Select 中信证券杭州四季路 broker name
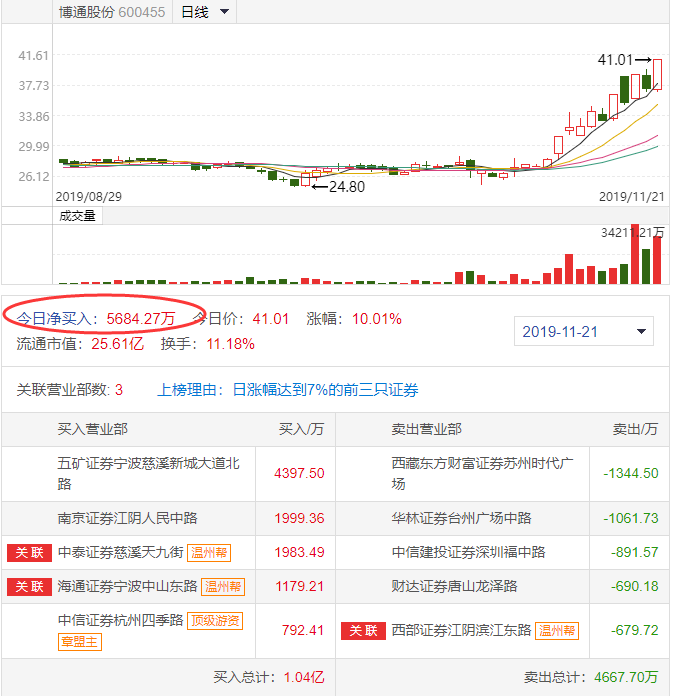The width and height of the screenshot is (679, 696). tap(120, 620)
